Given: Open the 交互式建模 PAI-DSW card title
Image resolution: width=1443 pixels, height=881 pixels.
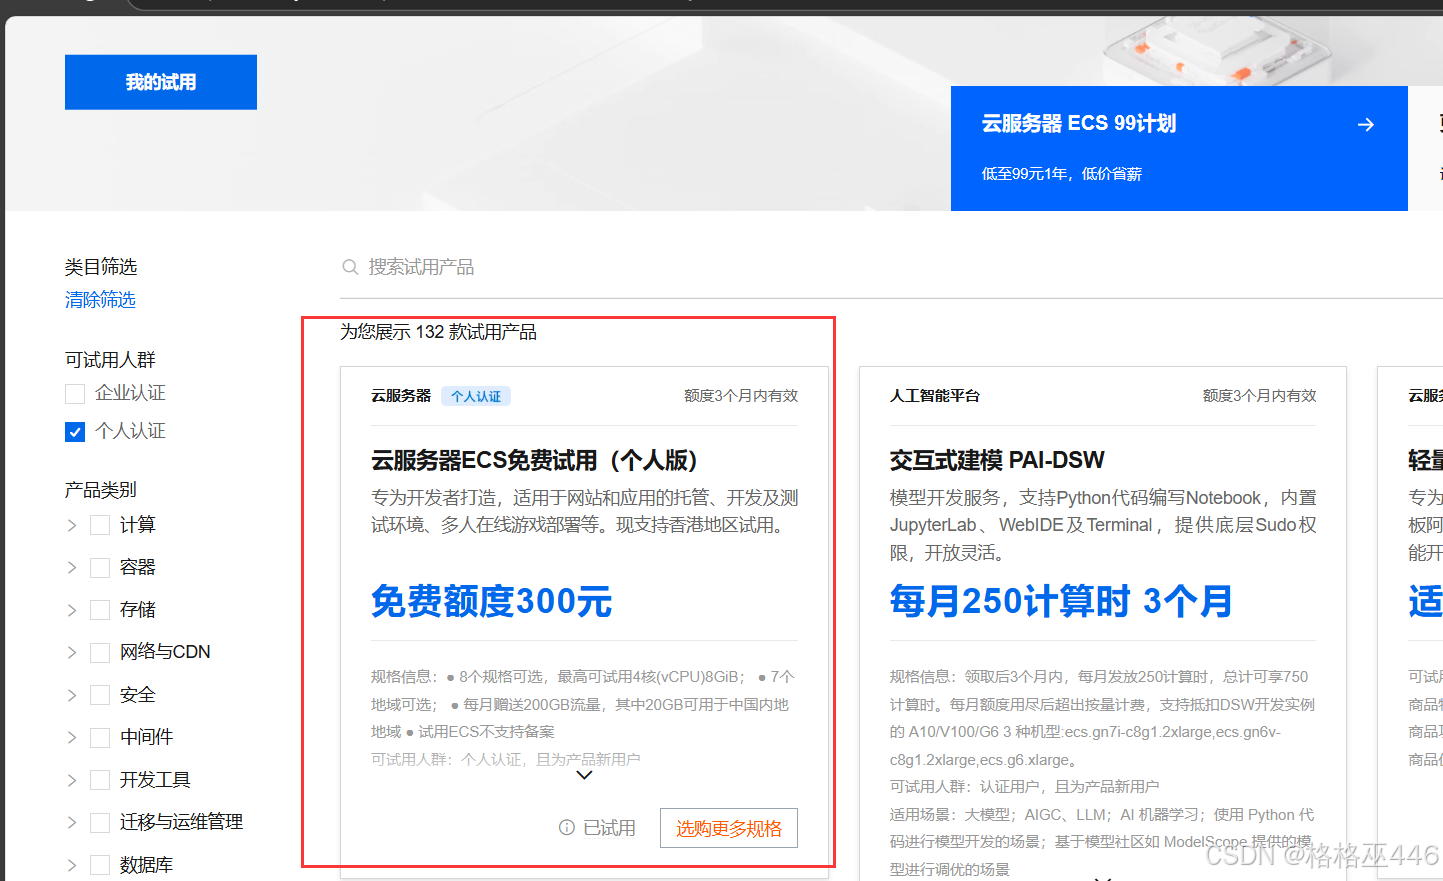Looking at the screenshot, I should pos(997,460).
